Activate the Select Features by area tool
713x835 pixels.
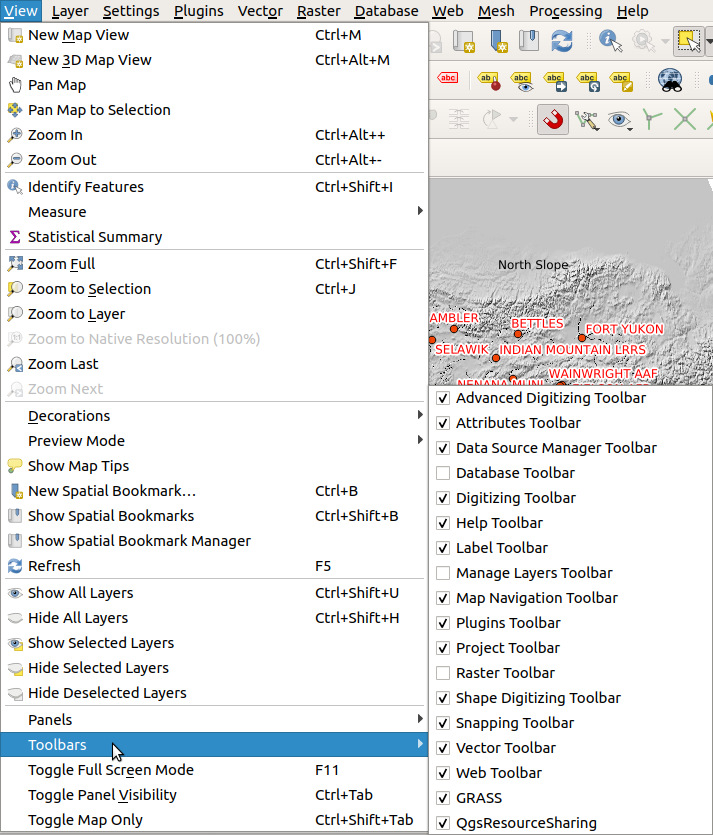coord(687,41)
